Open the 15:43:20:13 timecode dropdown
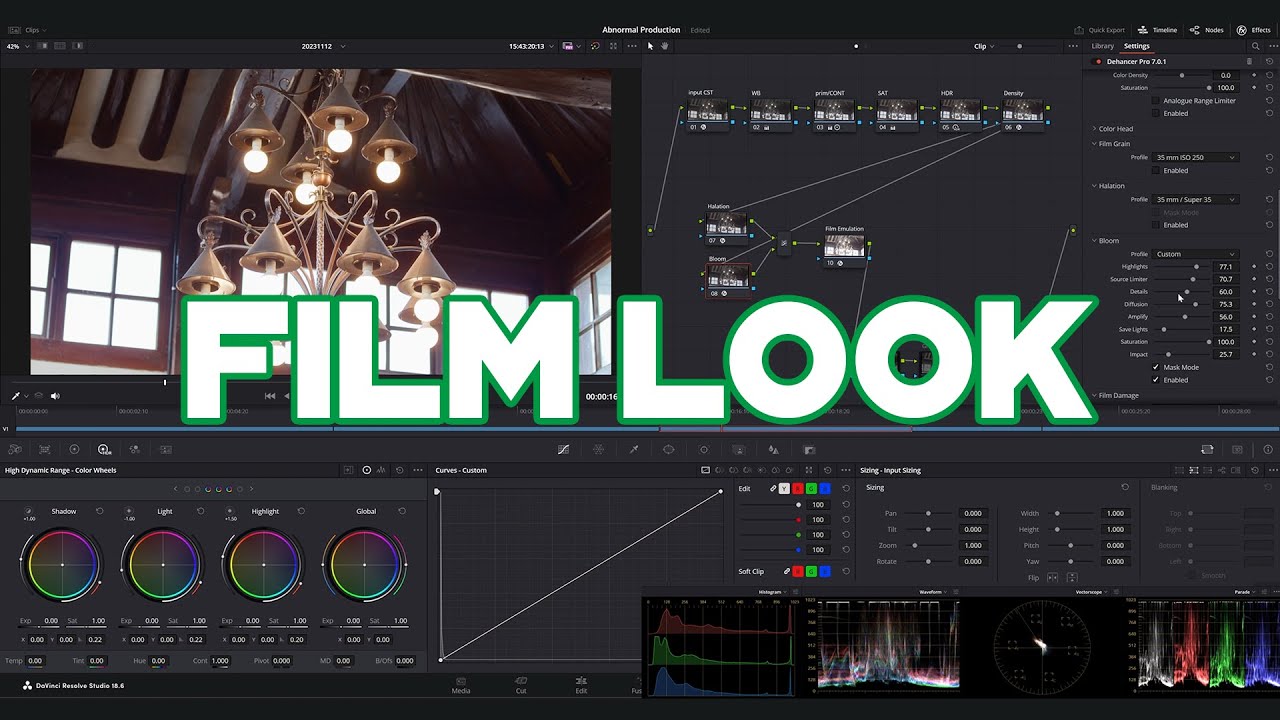The height and width of the screenshot is (720, 1280). 531,46
